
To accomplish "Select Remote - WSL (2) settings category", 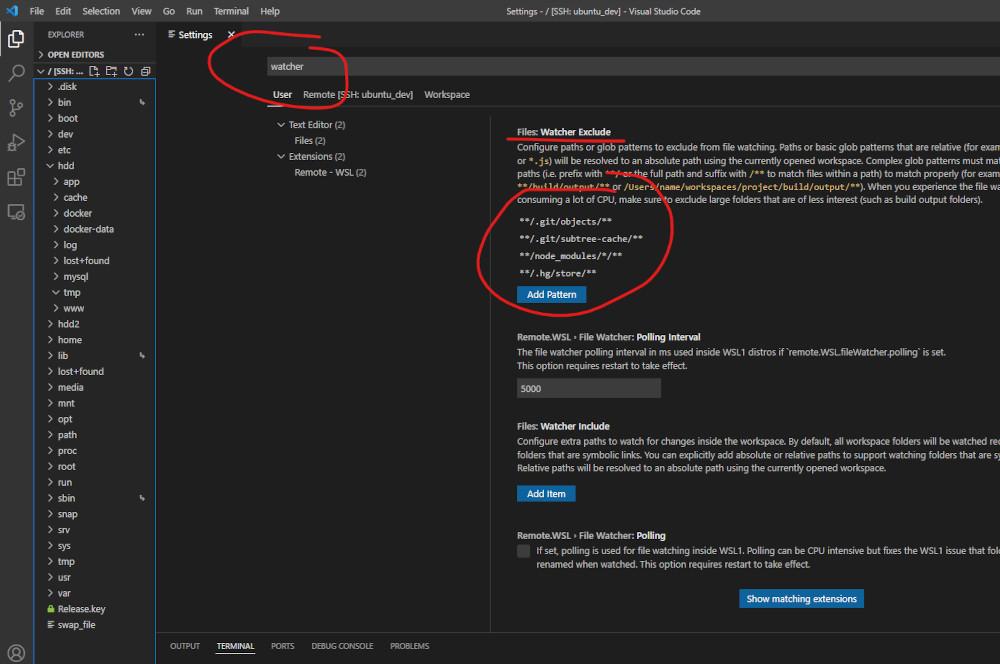I will pos(330,172).
